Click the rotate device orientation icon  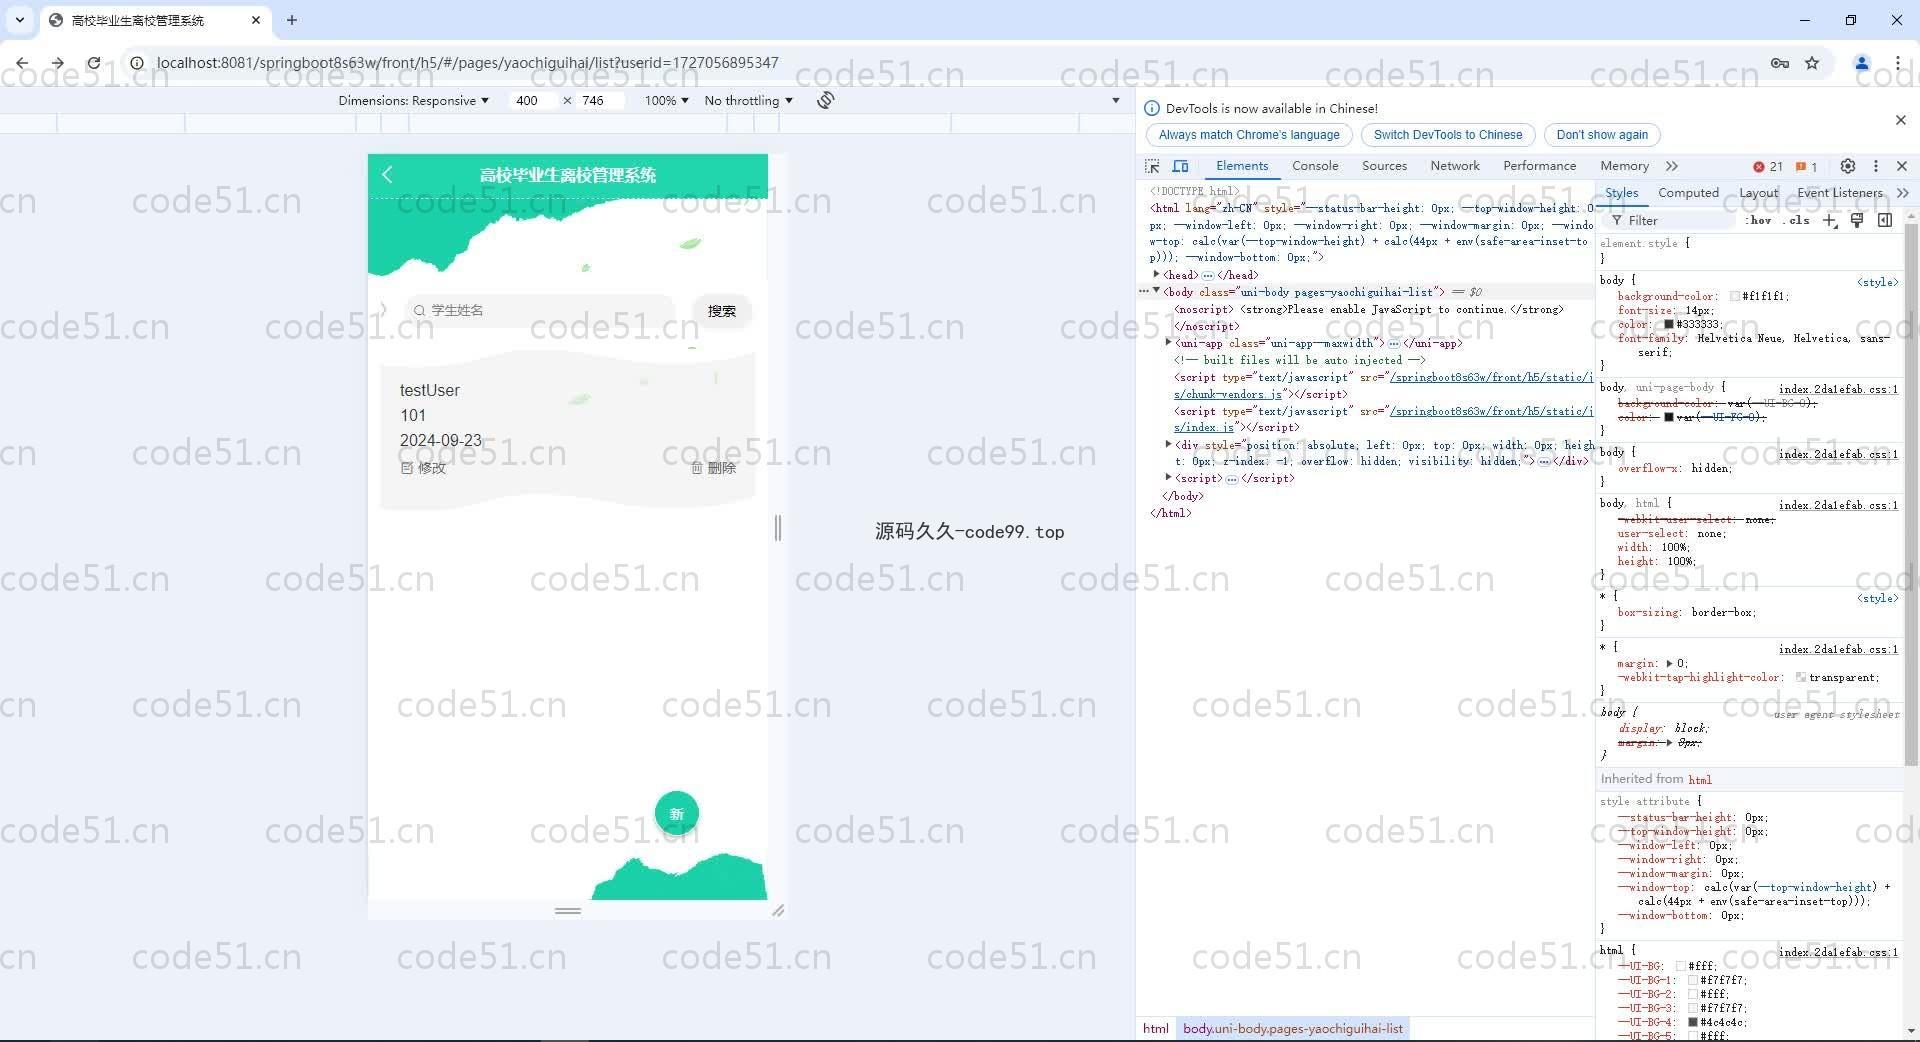pos(825,100)
